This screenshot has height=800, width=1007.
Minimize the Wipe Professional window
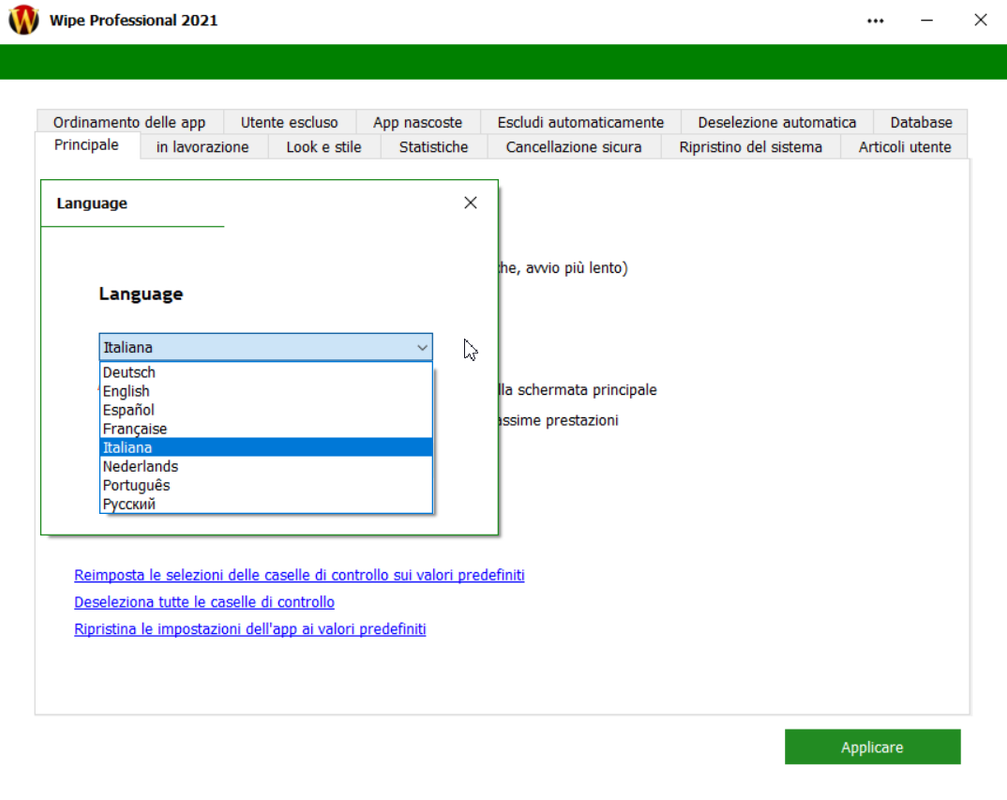point(926,21)
